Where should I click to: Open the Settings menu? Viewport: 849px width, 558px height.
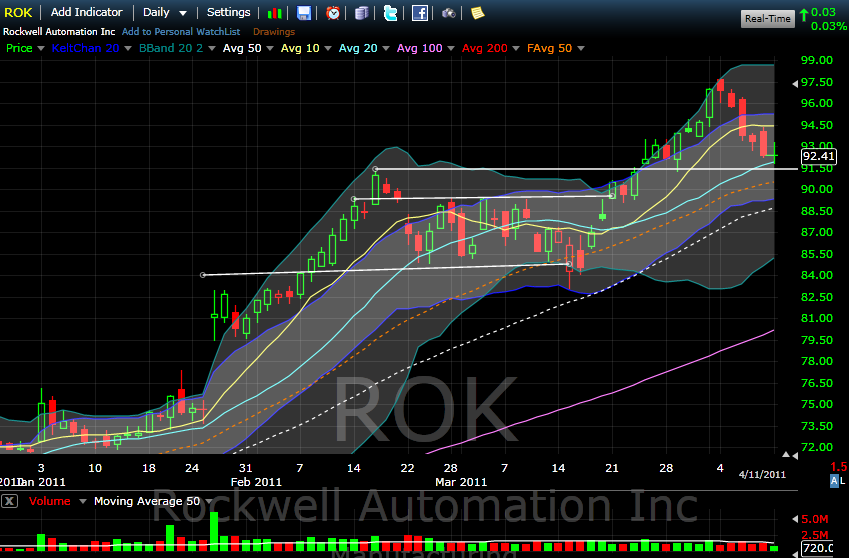[228, 12]
